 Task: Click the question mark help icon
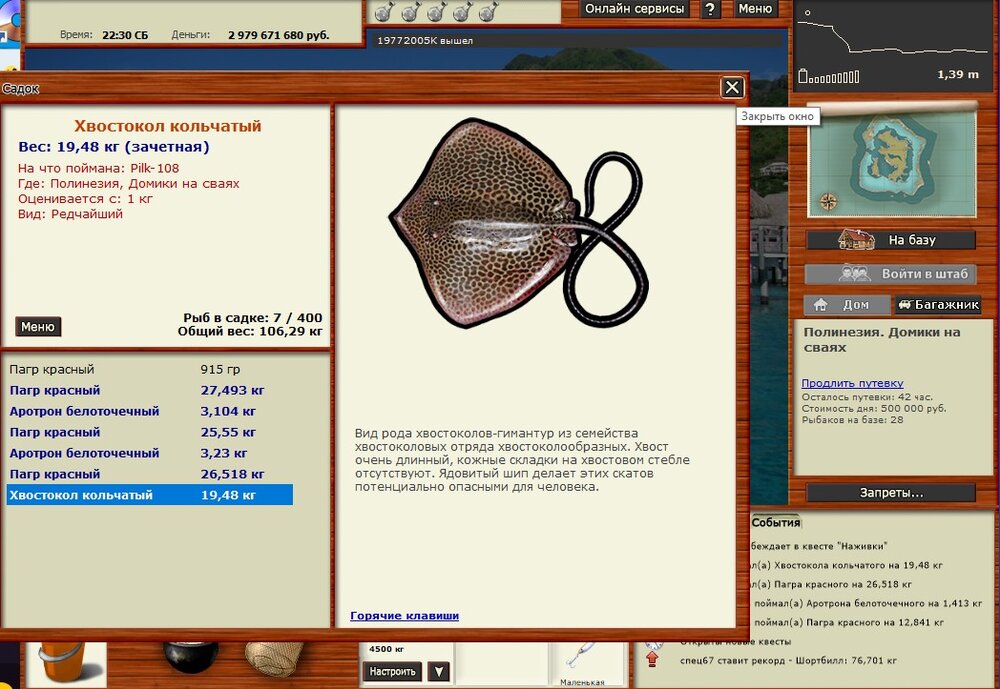coord(711,9)
